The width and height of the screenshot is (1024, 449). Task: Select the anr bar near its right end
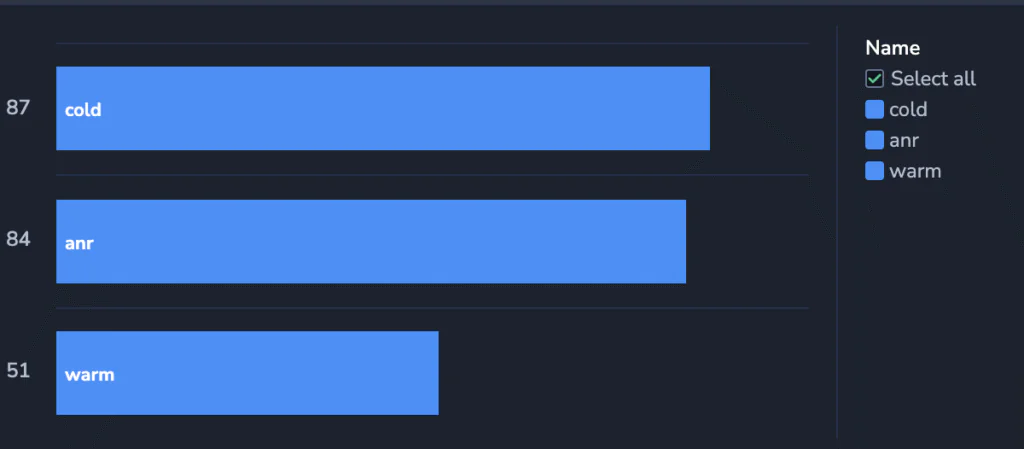coord(669,241)
